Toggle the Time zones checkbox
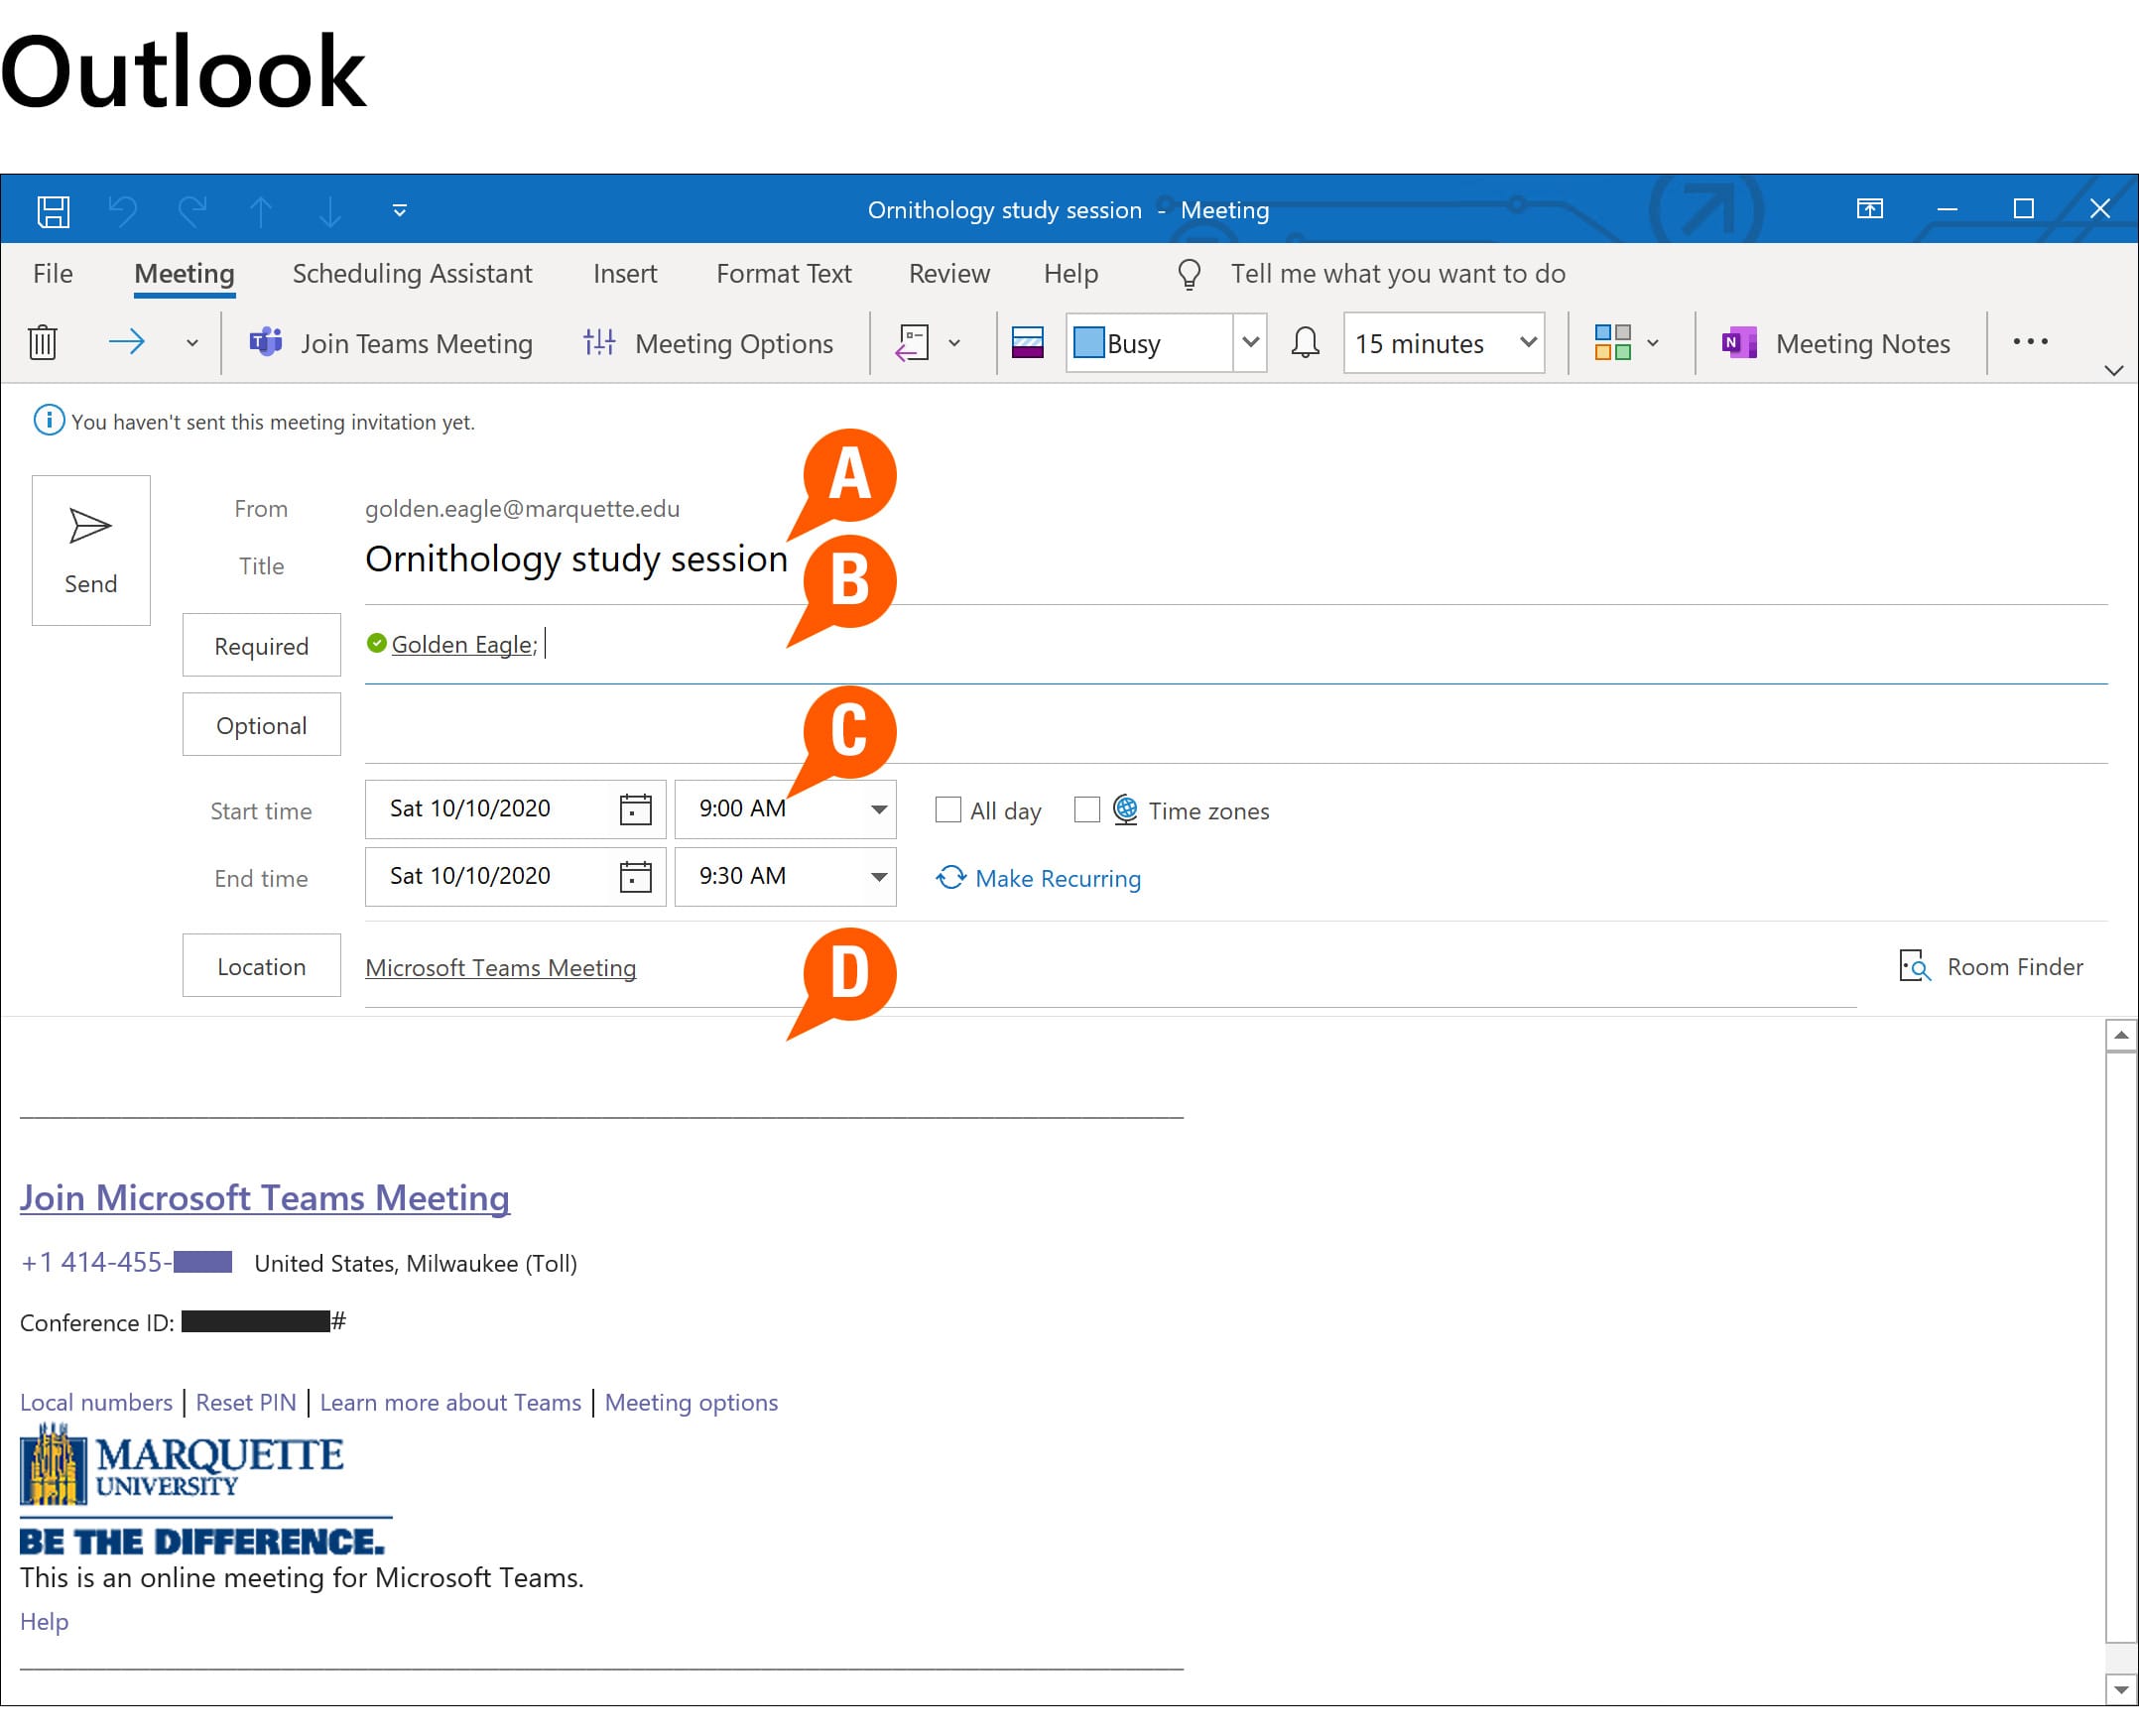 [1087, 809]
